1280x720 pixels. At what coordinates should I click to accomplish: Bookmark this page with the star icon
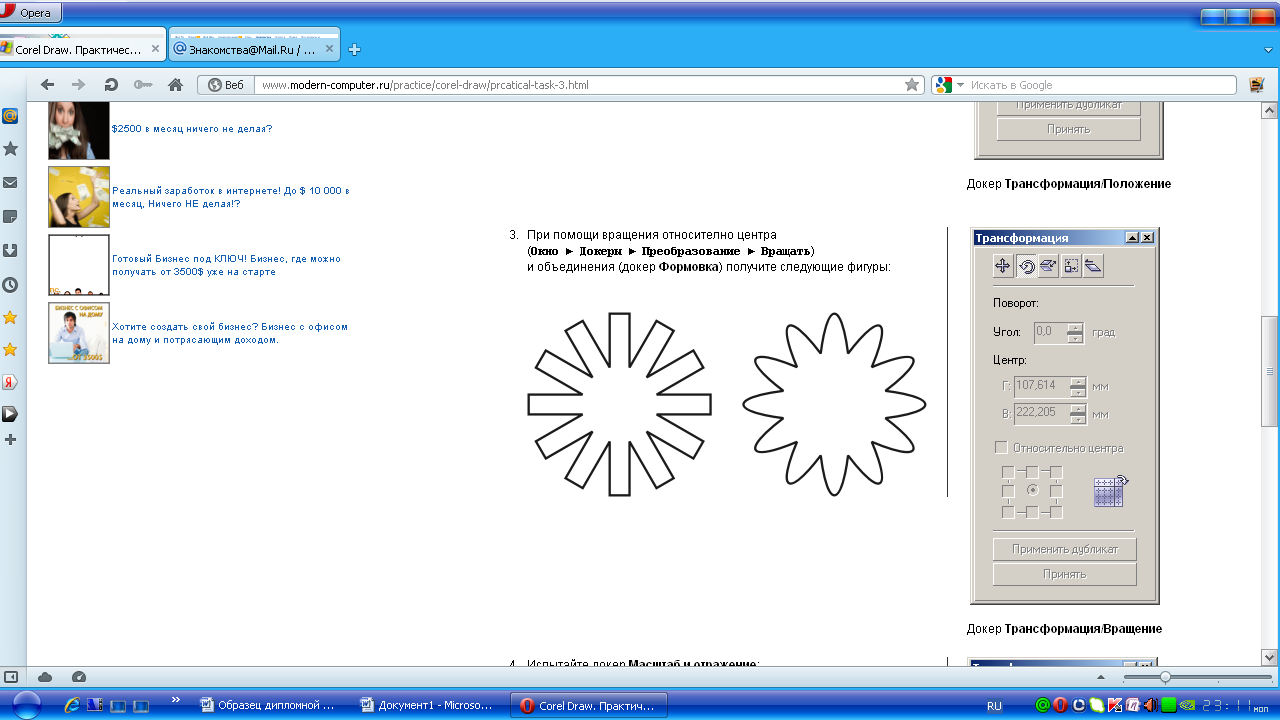(911, 85)
